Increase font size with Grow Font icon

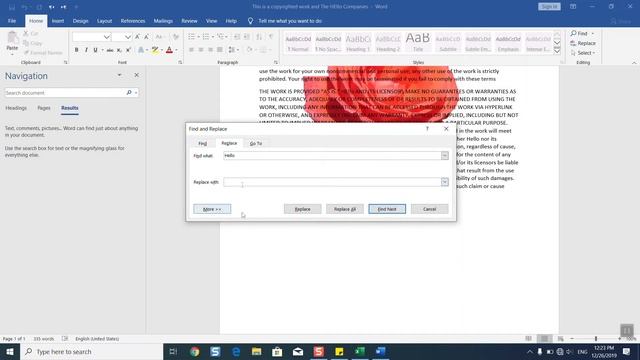coord(138,37)
